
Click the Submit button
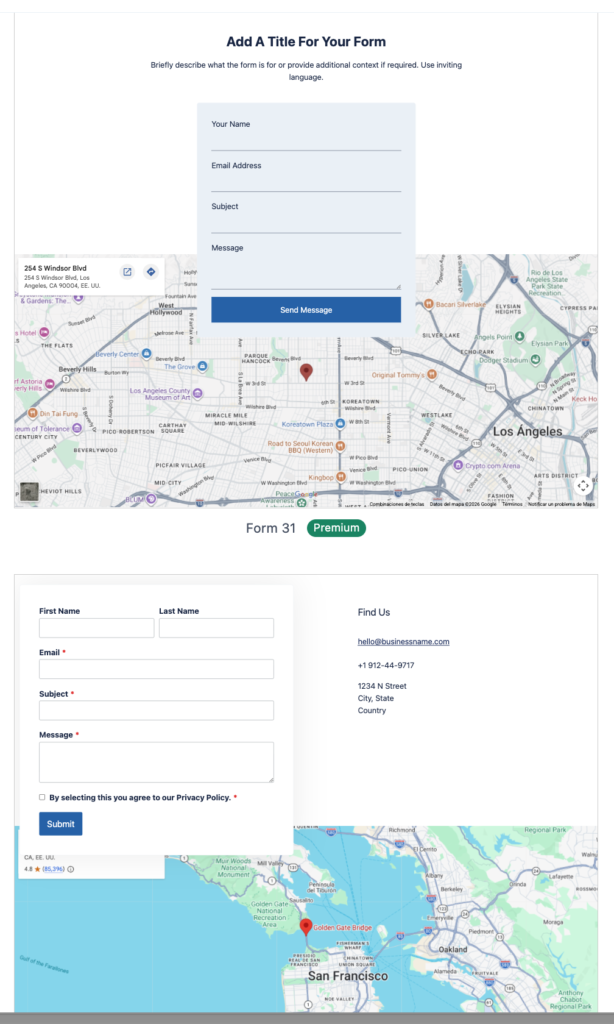point(61,824)
